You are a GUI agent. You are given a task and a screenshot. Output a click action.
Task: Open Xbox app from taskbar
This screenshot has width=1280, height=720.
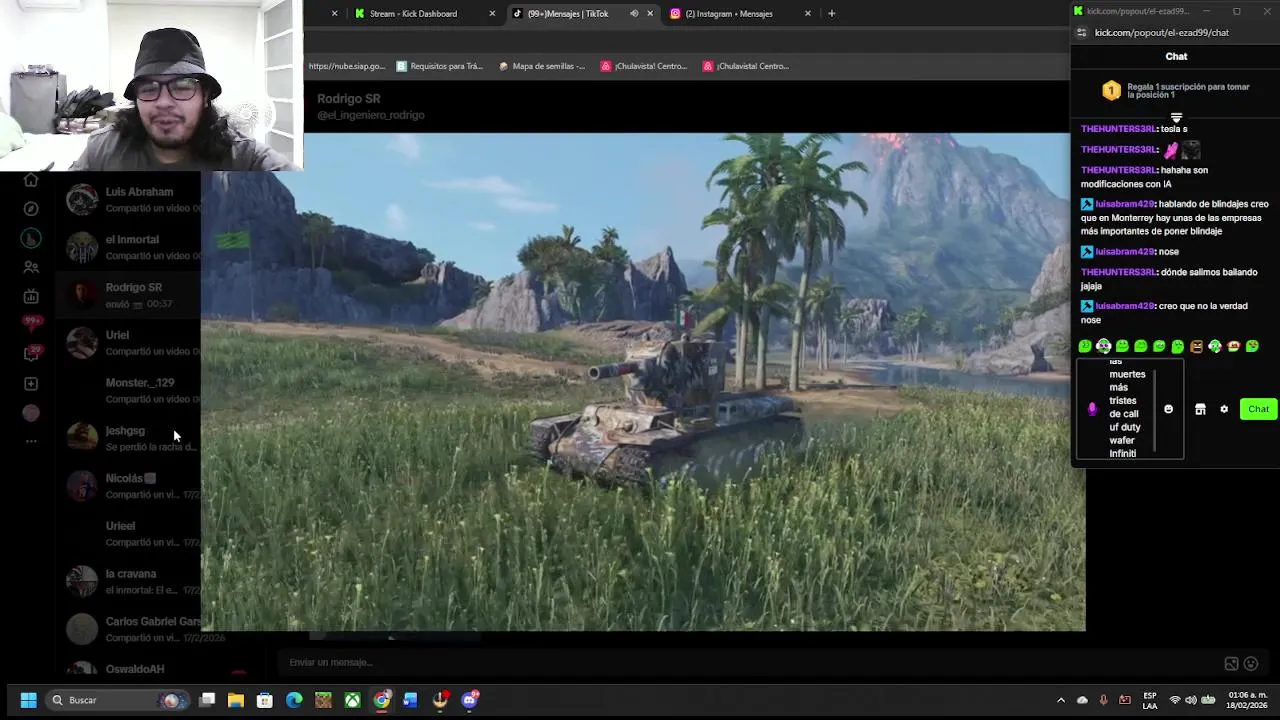(352, 700)
